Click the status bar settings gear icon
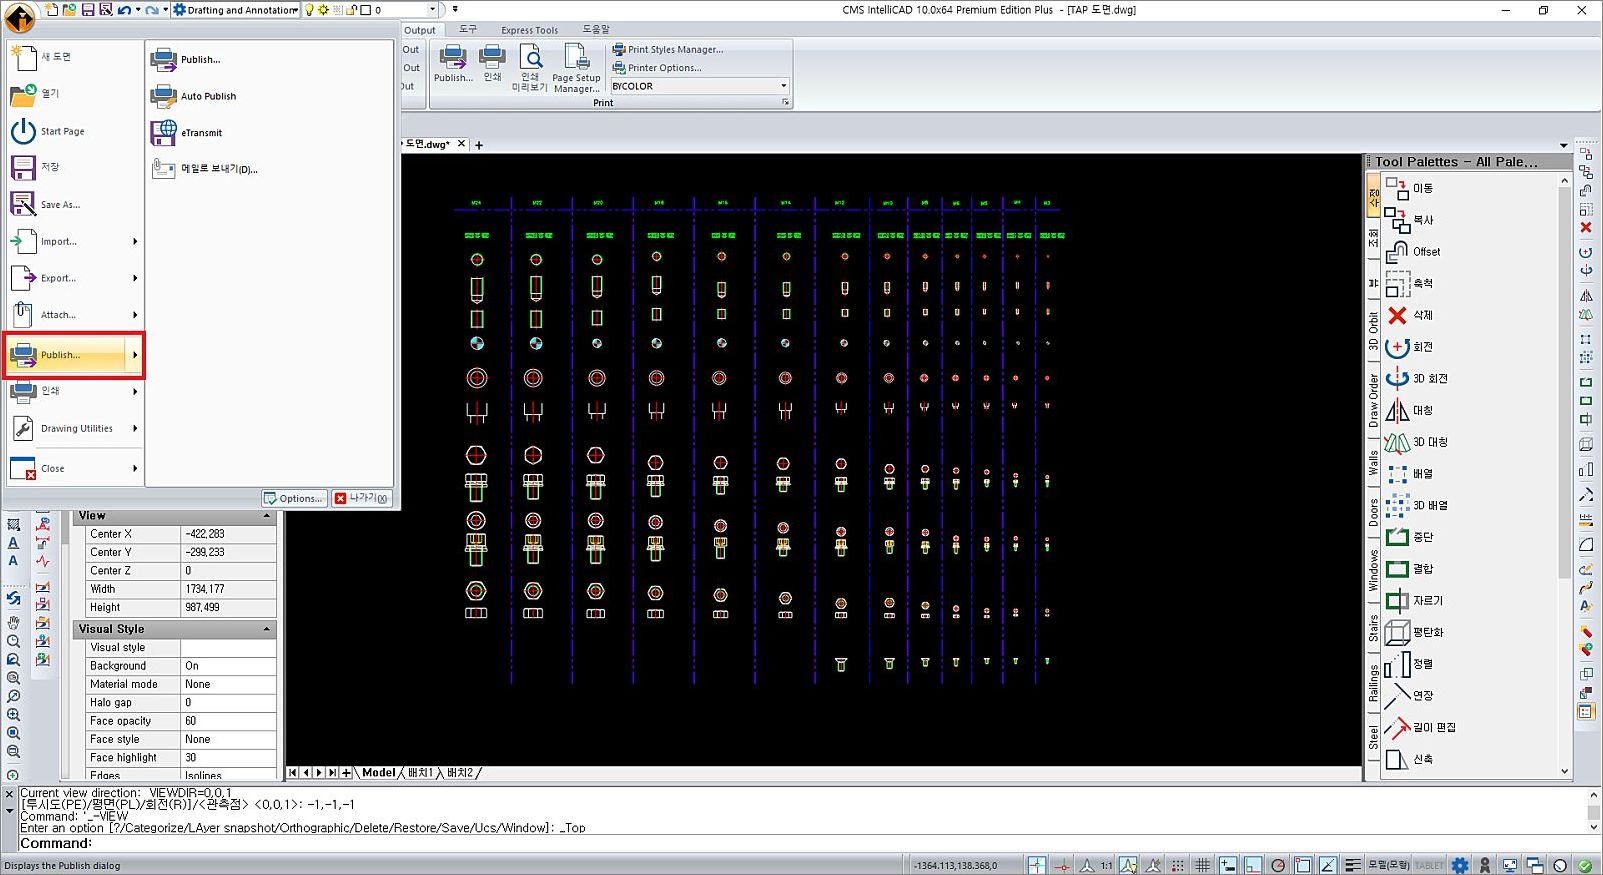This screenshot has height=875, width=1603. tap(1460, 865)
